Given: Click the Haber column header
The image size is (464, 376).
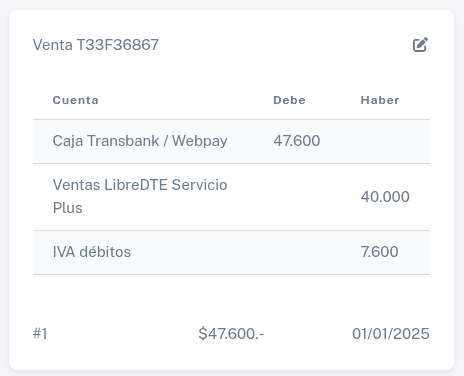Looking at the screenshot, I should [x=380, y=100].
